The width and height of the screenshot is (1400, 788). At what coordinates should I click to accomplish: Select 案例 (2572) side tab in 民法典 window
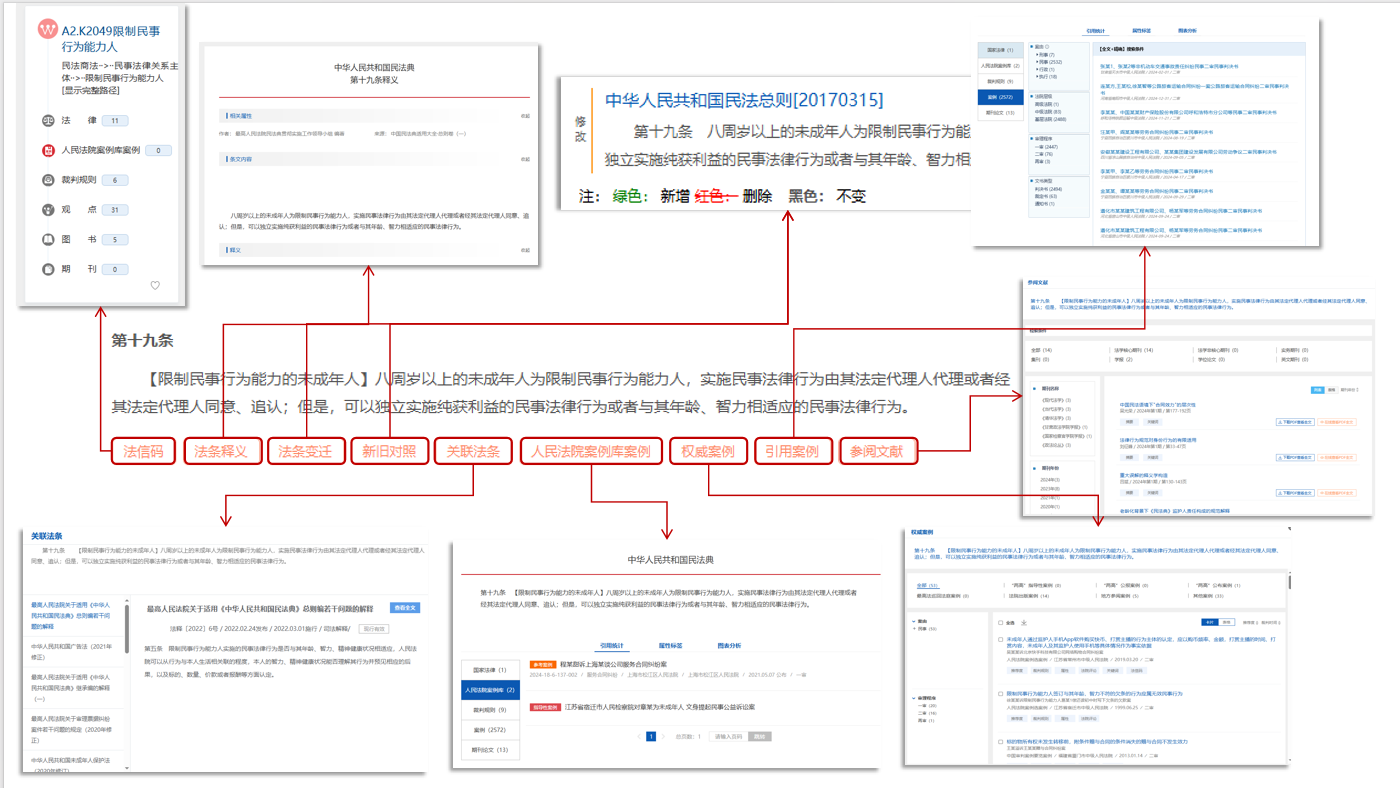tap(490, 730)
